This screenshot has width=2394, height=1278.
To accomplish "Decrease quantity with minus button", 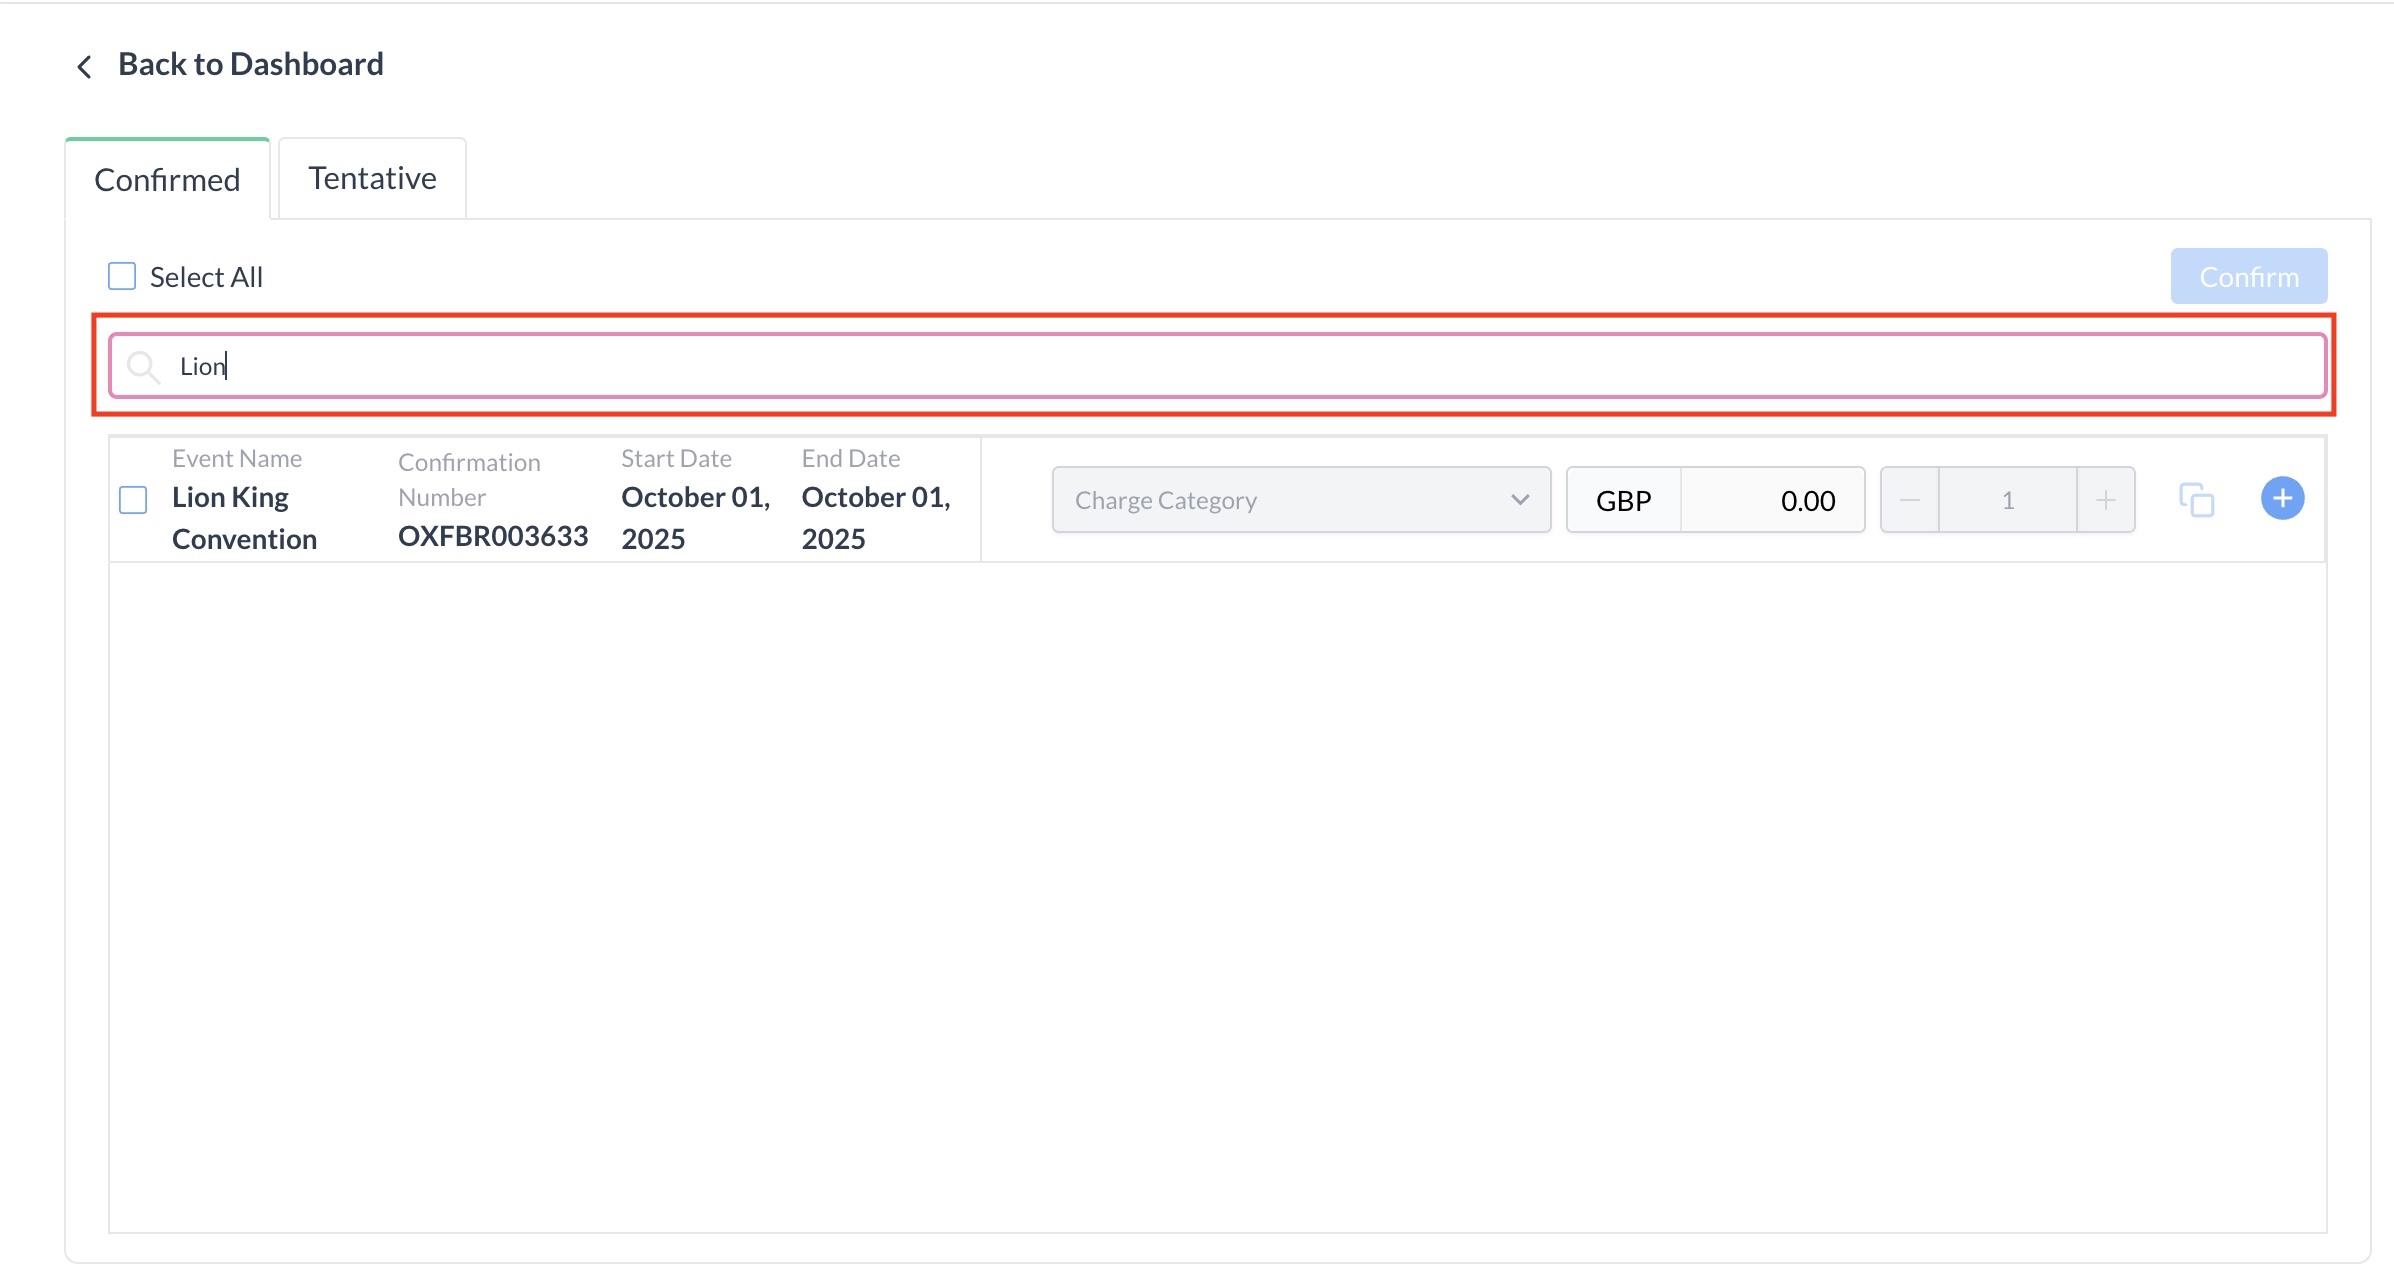I will [x=1909, y=500].
